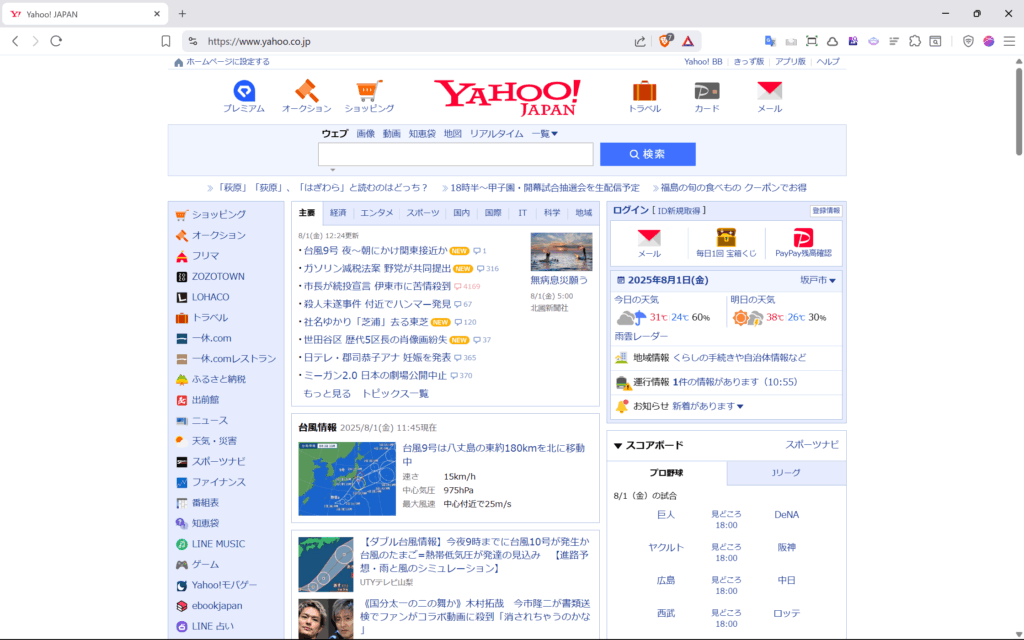Select the エンタメ news tab
1024x640 pixels.
377,213
